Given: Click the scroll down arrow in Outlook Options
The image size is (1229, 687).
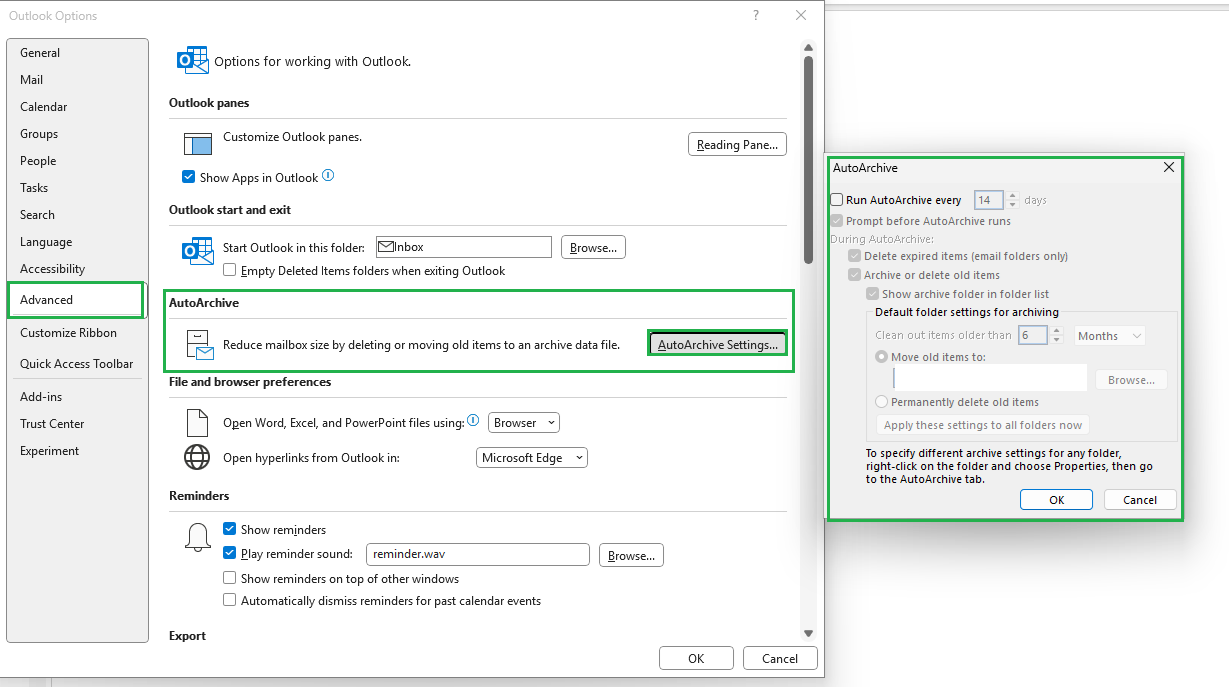Looking at the screenshot, I should tap(808, 632).
